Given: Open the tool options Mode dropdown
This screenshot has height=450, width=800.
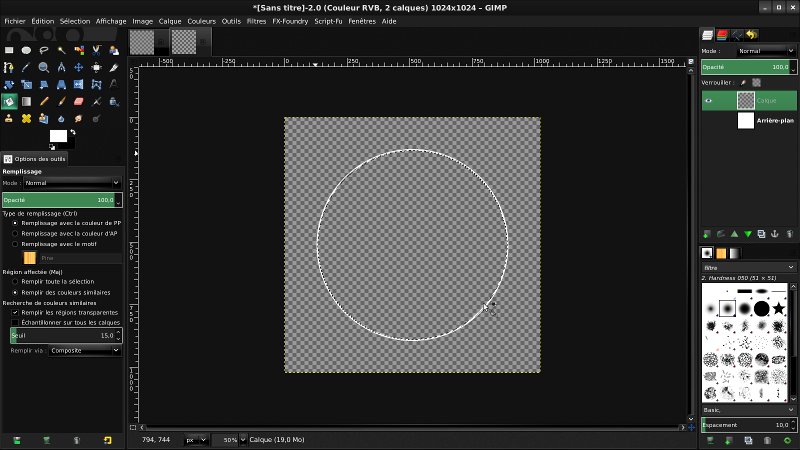Looking at the screenshot, I should click(x=72, y=183).
